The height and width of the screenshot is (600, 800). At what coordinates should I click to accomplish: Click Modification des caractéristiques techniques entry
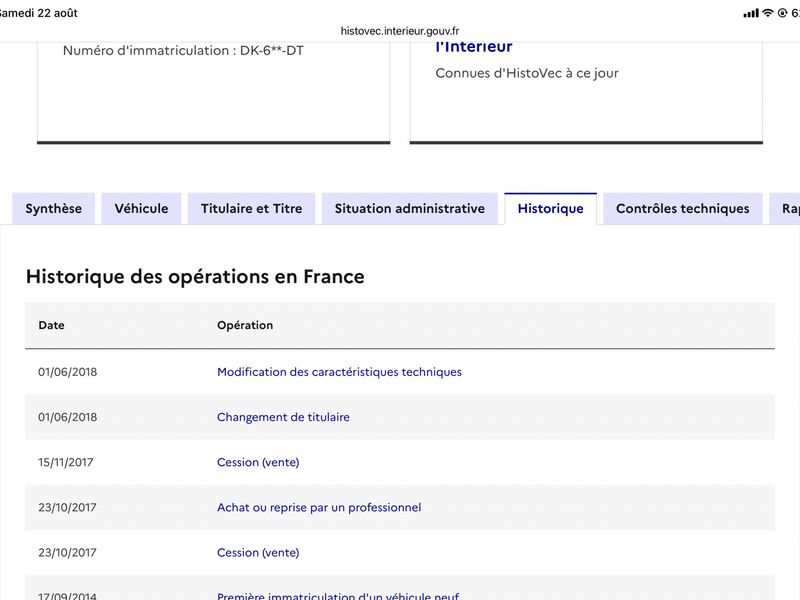(x=339, y=372)
